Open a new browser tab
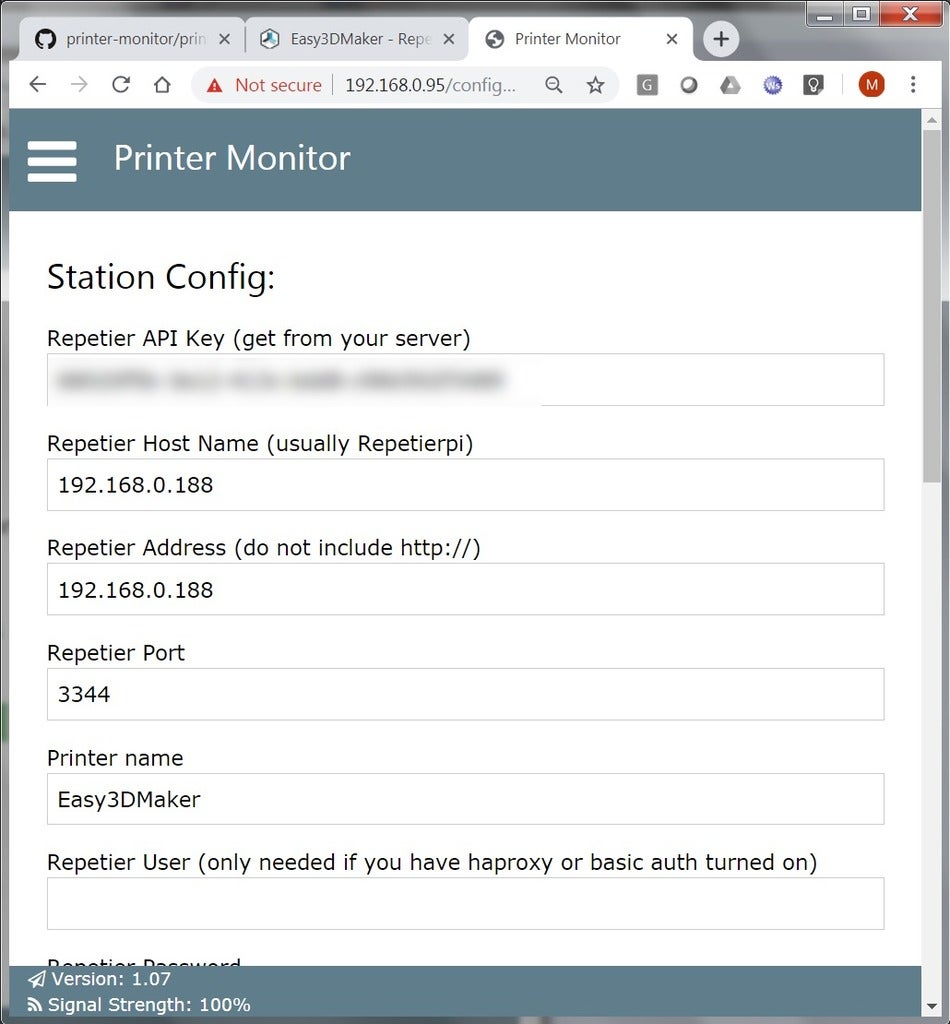 coord(720,40)
